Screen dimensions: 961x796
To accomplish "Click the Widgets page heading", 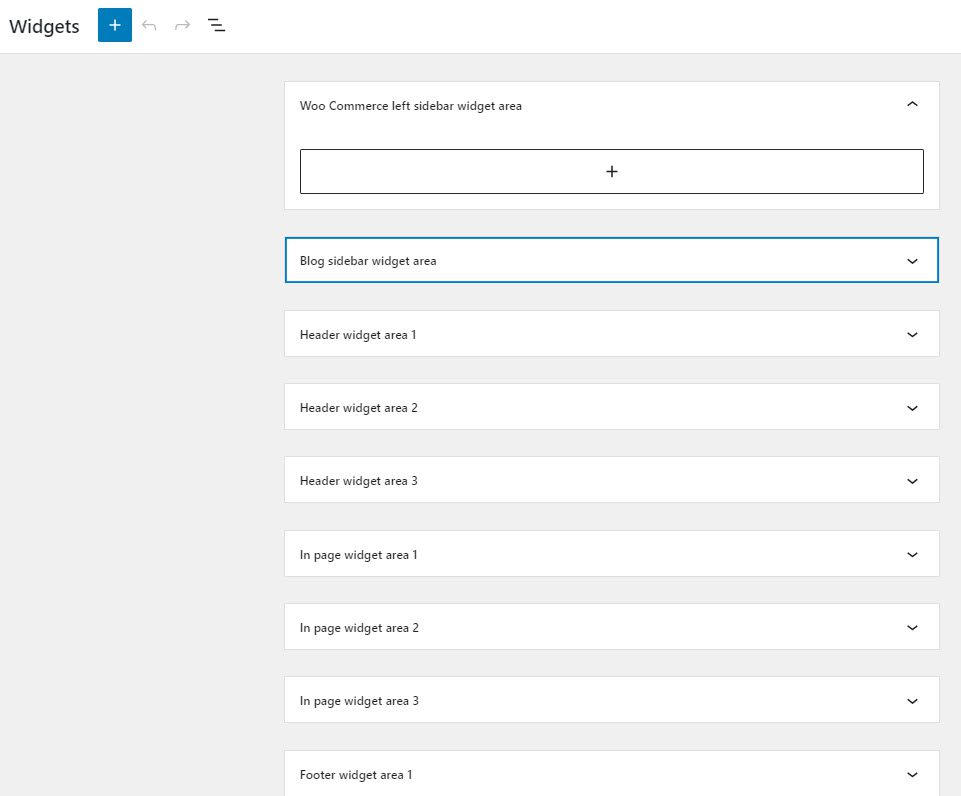I will pos(44,27).
